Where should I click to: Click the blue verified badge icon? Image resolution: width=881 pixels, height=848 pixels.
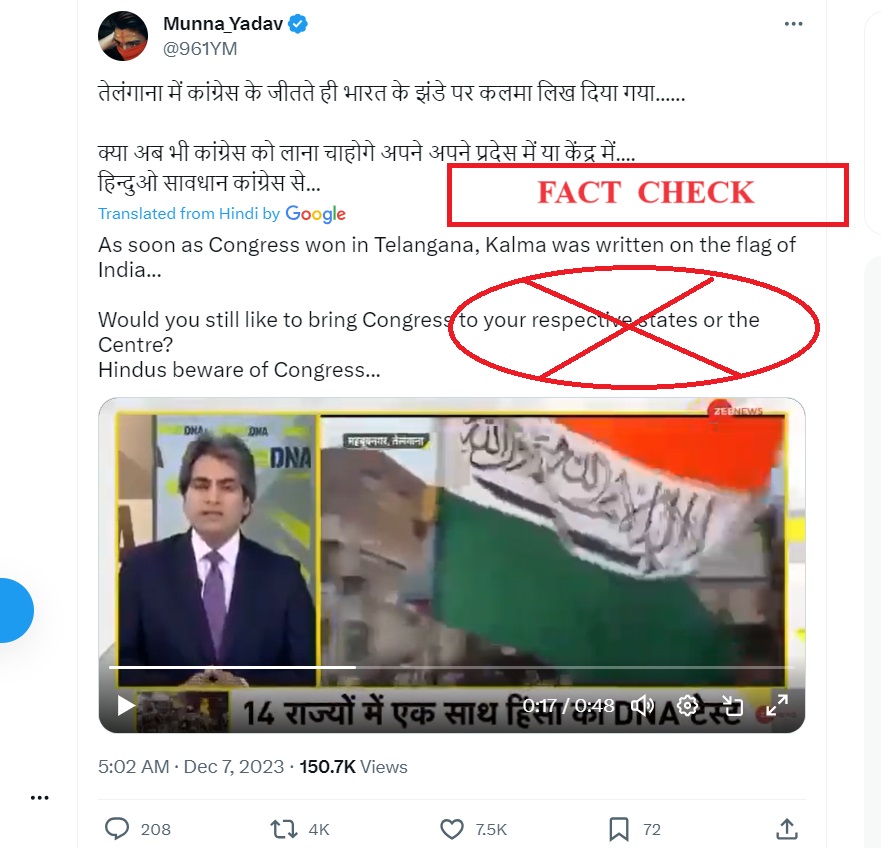pyautogui.click(x=298, y=24)
